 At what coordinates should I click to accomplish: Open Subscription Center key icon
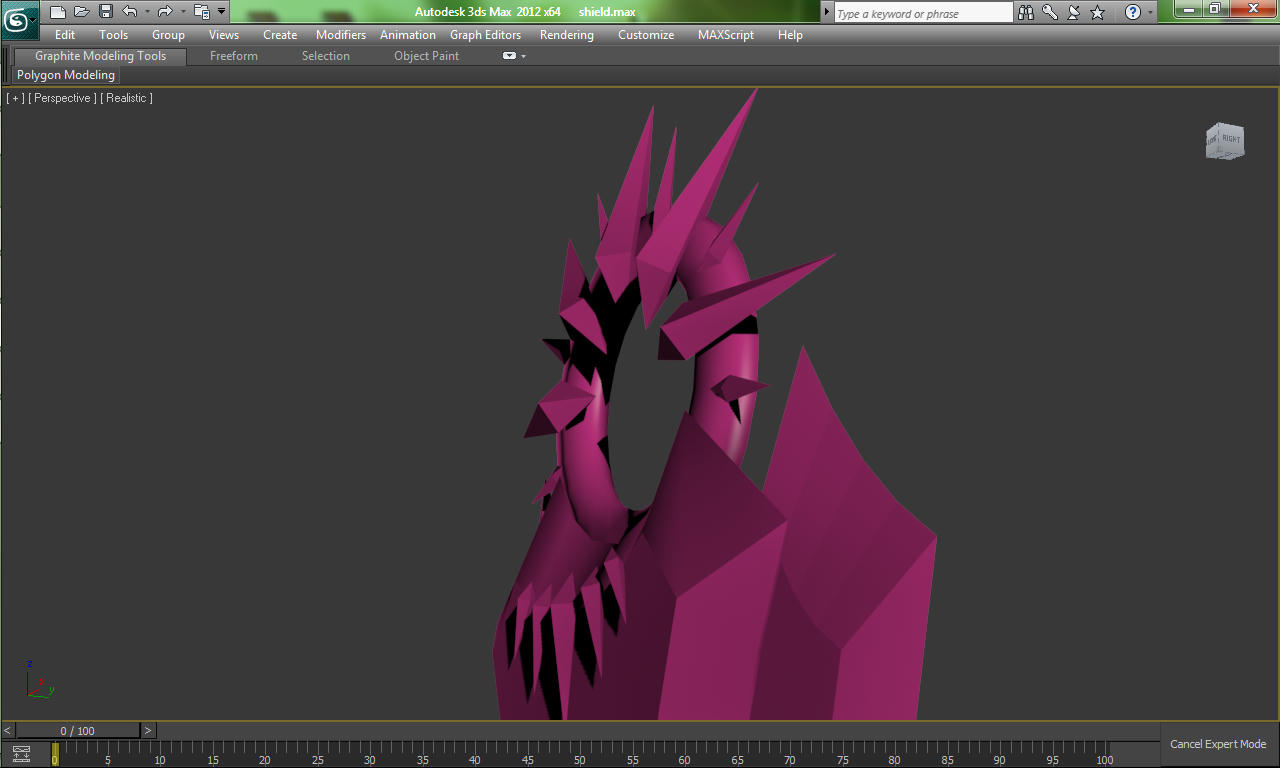1050,12
